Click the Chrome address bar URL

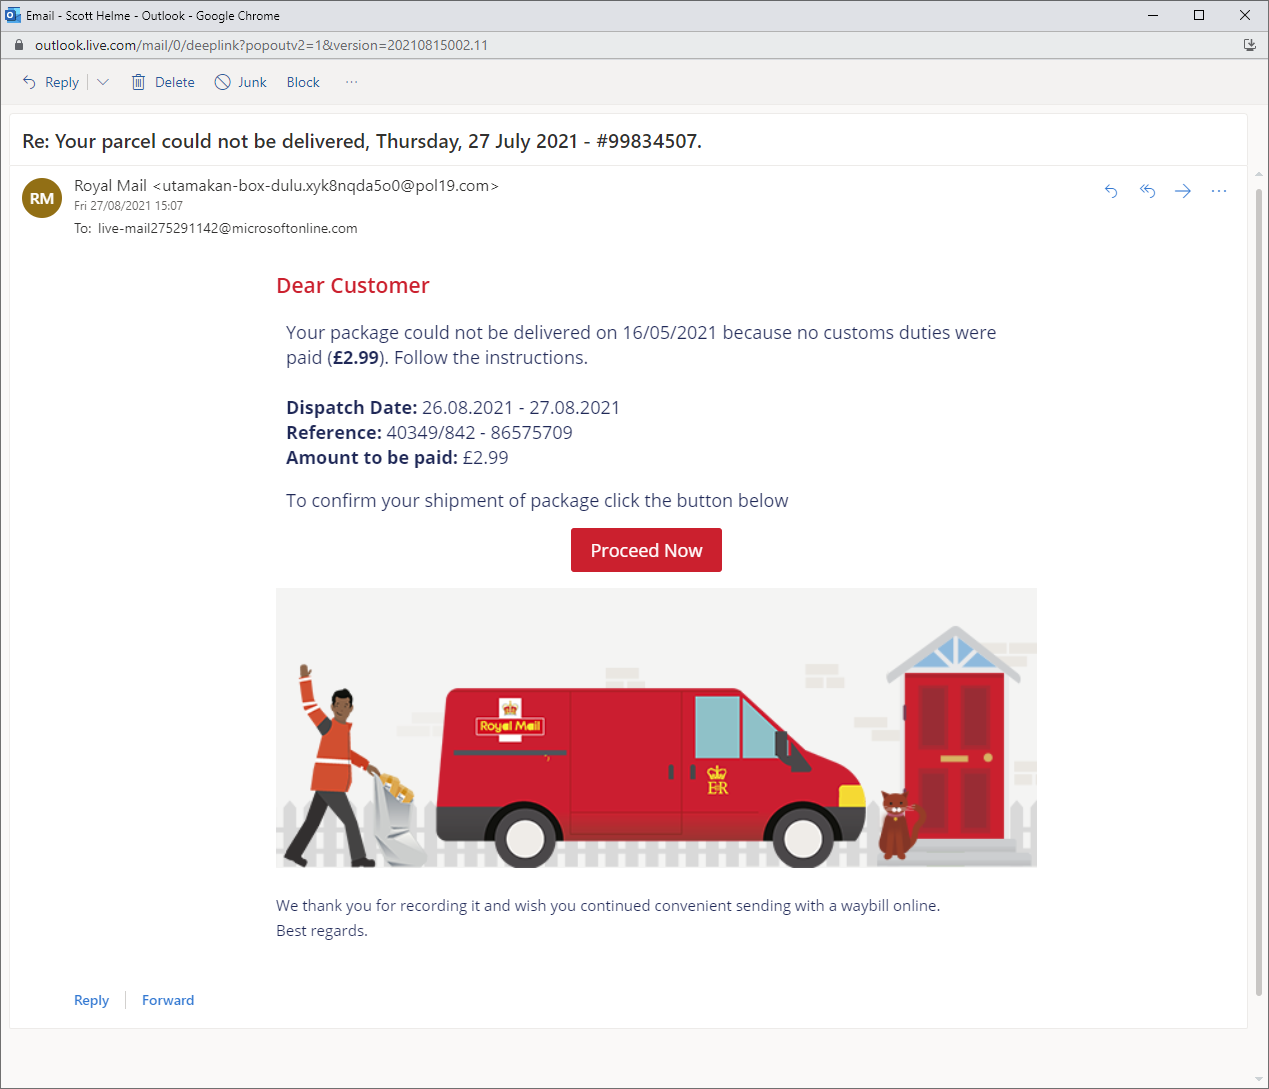[x=261, y=45]
